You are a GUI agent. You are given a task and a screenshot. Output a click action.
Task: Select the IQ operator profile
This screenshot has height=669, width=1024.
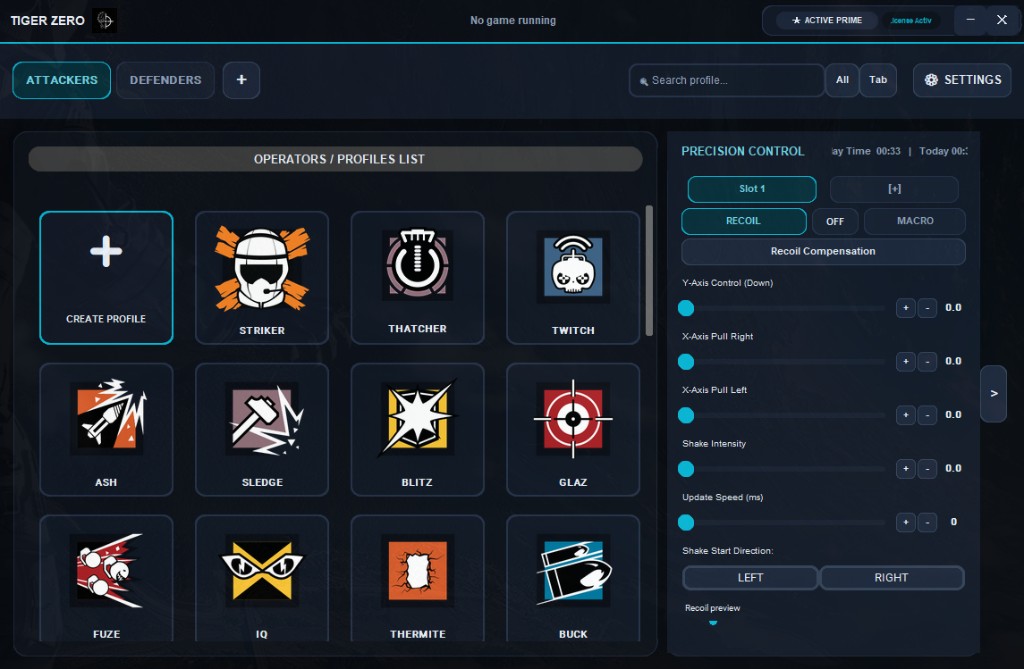pyautogui.click(x=262, y=578)
